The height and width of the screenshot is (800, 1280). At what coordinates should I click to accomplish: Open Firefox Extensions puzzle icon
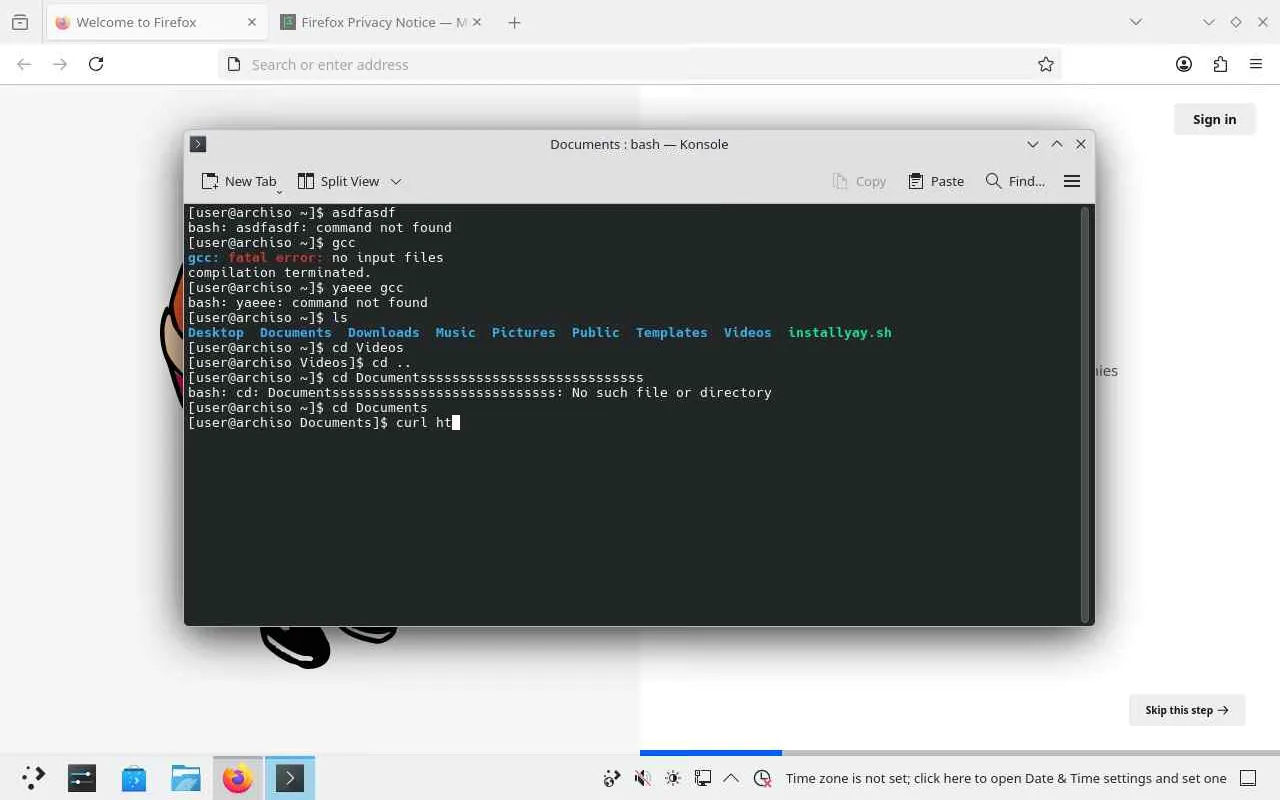(x=1220, y=64)
